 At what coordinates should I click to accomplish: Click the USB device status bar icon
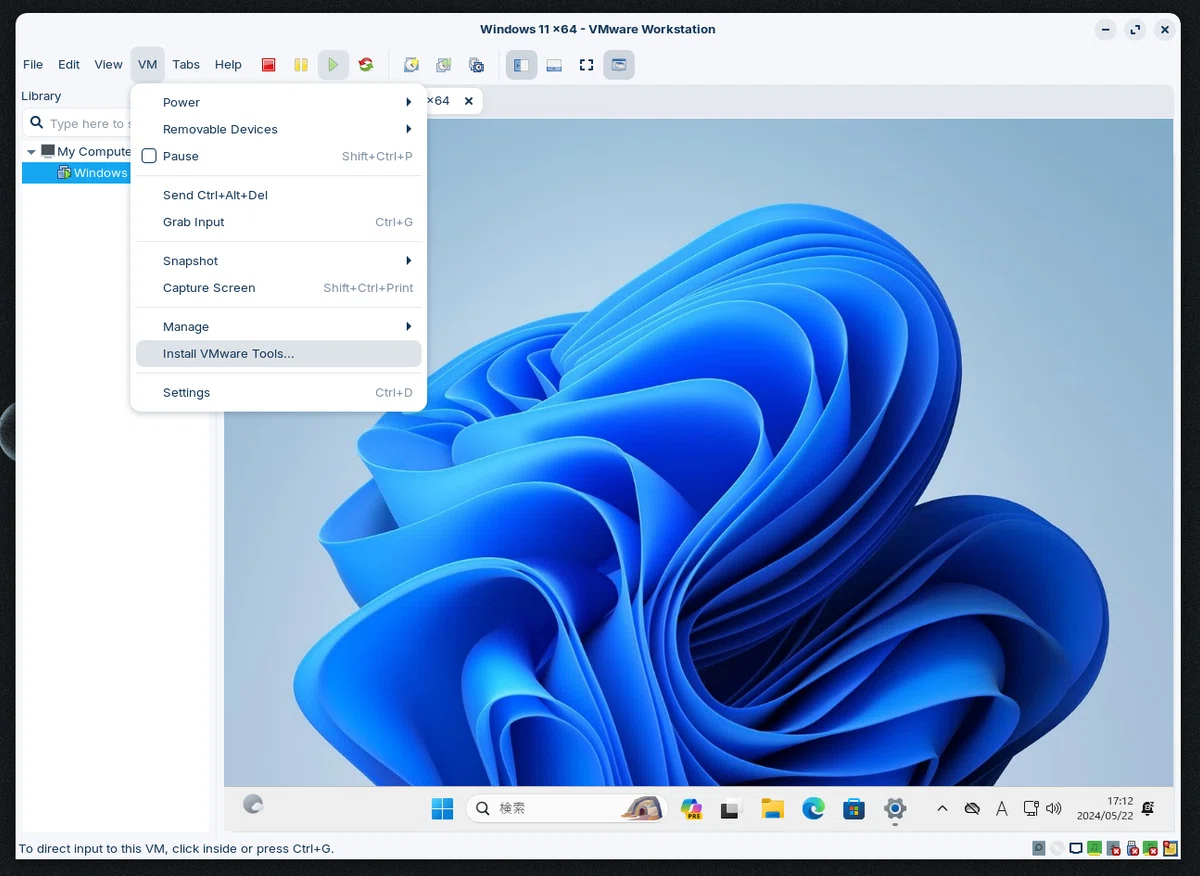point(1132,848)
